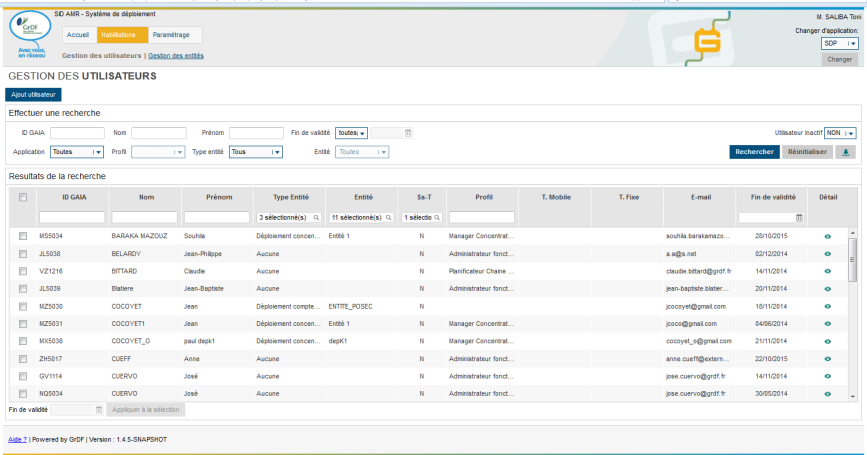
Task: Check the row for MZ5031
Action: coord(23,324)
